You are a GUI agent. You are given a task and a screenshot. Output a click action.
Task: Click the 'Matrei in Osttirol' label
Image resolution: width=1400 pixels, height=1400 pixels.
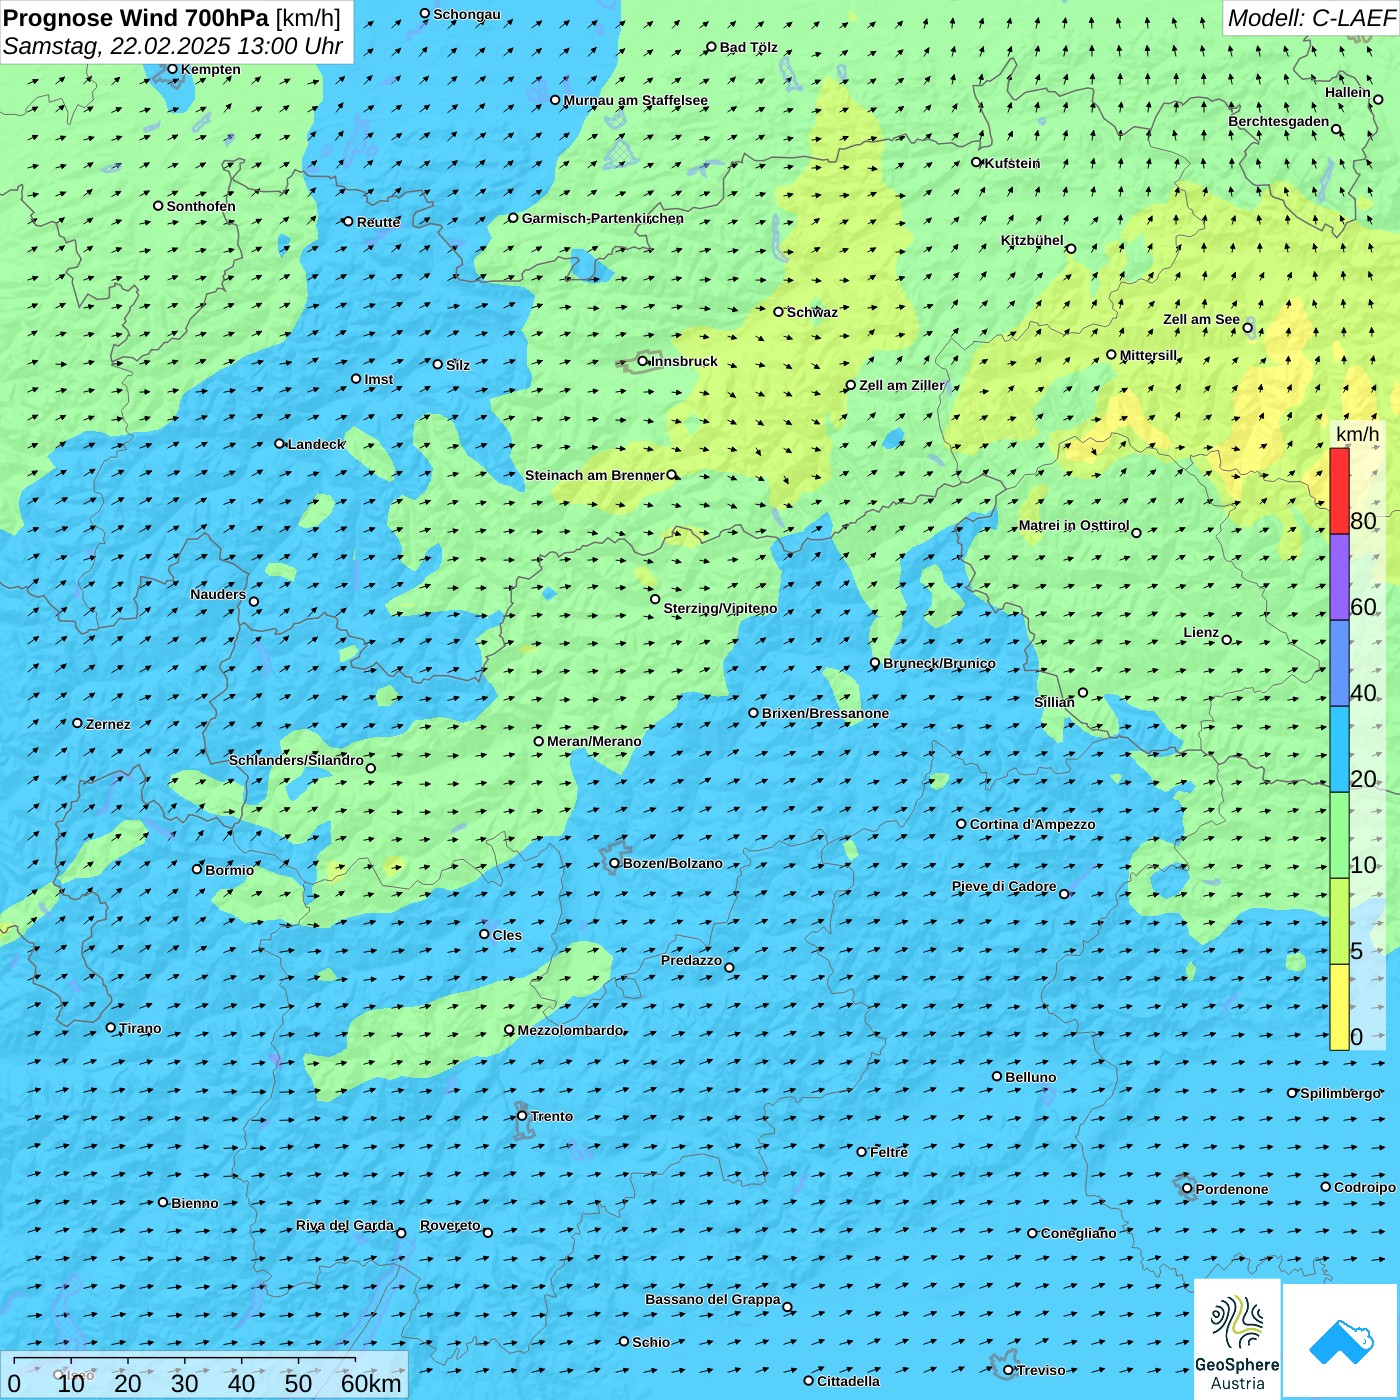1074,525
